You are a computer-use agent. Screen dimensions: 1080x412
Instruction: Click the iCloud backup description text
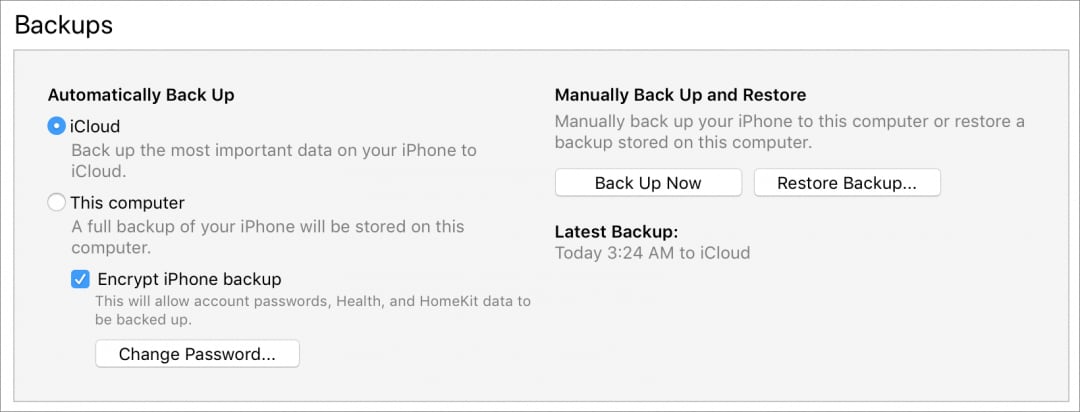(x=273, y=160)
